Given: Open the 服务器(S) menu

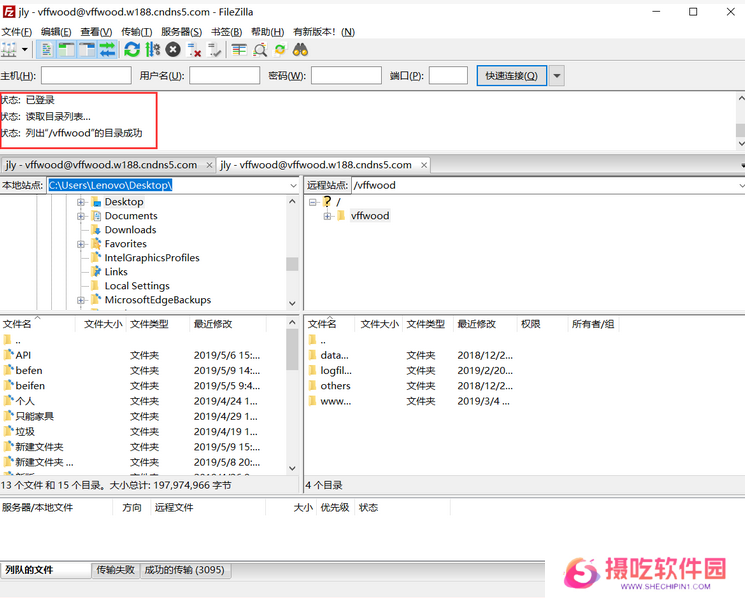Looking at the screenshot, I should coord(181,32).
